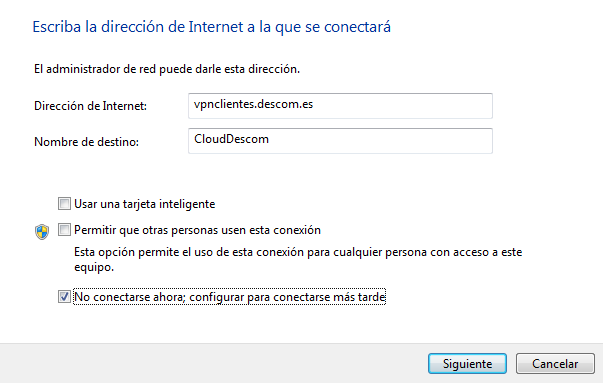Uncheck No conectarse ahora checkbox
This screenshot has height=383, width=603.
[64, 296]
